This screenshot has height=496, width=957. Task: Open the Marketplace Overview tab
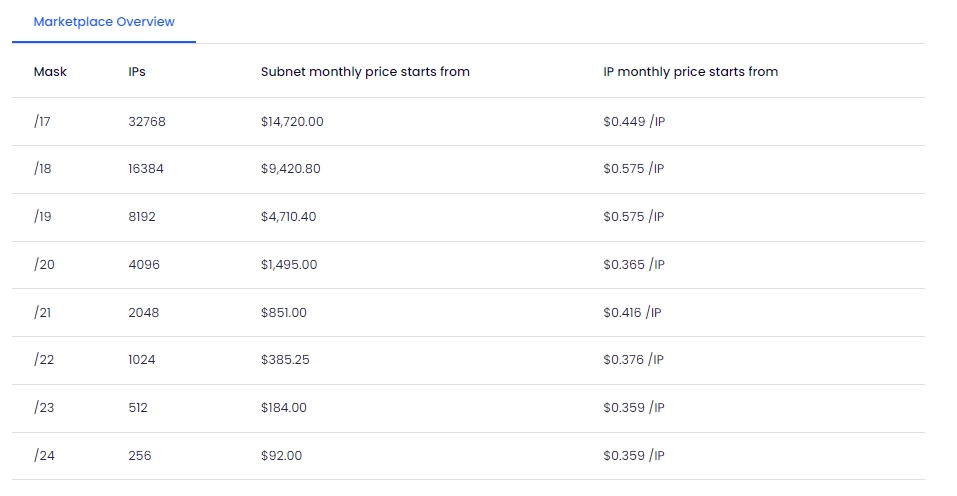pyautogui.click(x=104, y=22)
